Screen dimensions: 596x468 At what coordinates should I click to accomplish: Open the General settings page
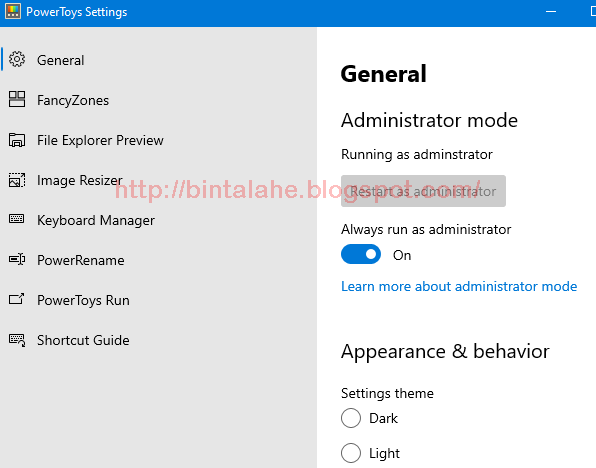pos(159,60)
